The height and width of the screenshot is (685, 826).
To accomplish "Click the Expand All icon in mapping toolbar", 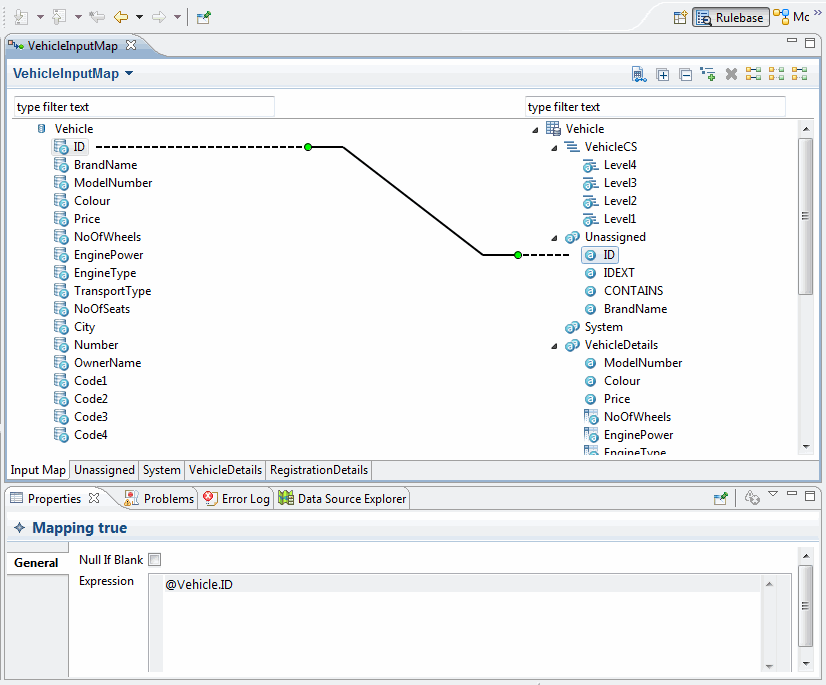I will pyautogui.click(x=662, y=74).
